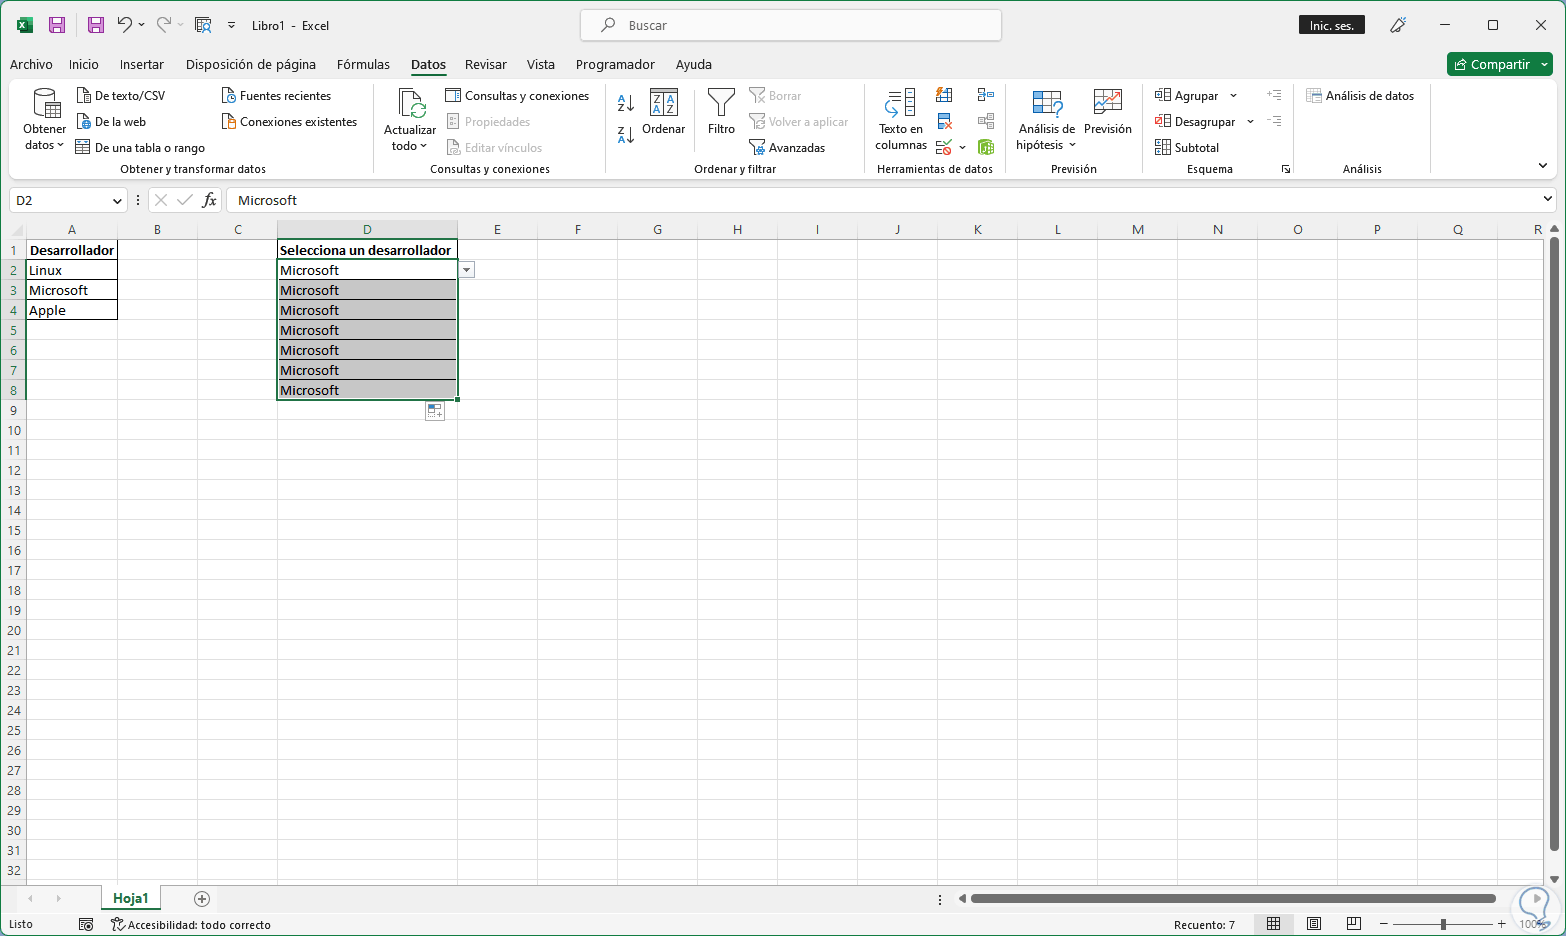Viewport: 1566px width, 936px height.
Task: Select cell A3 containing Microsoft
Action: [72, 290]
